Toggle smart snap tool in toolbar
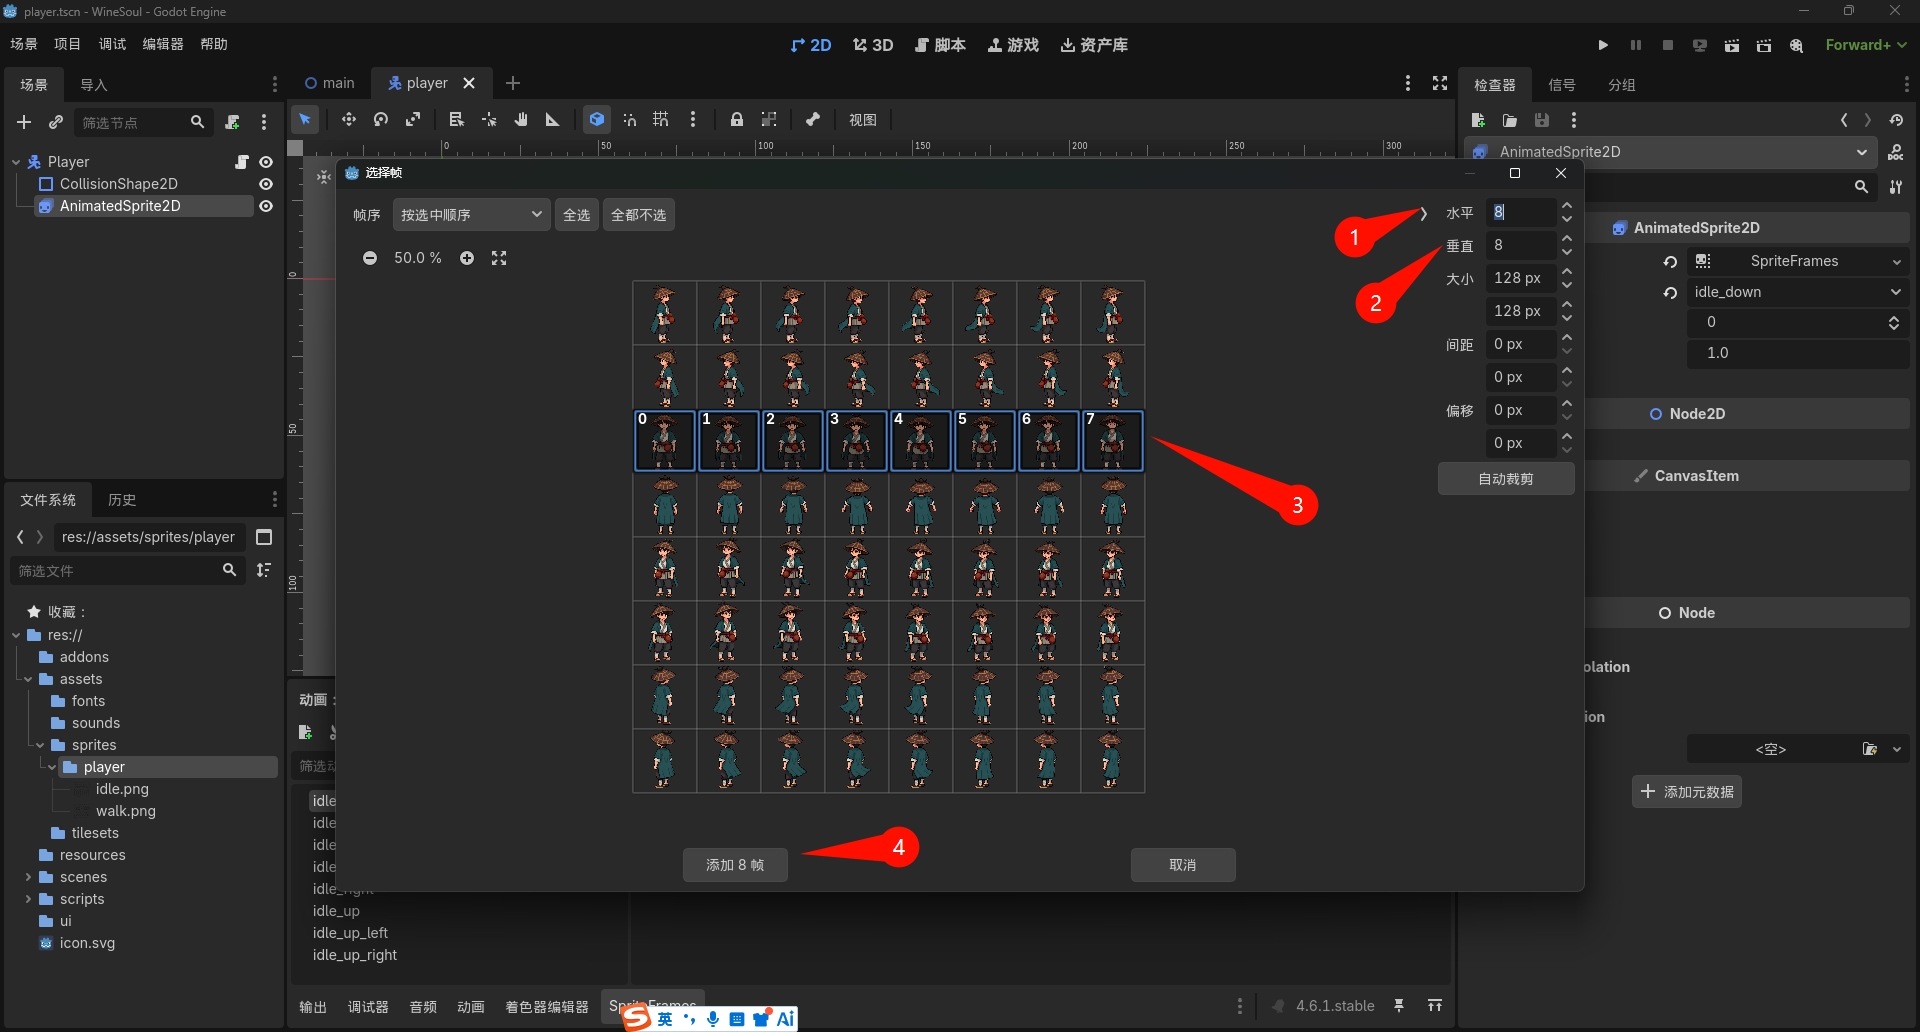The height and width of the screenshot is (1032, 1920). coord(629,119)
